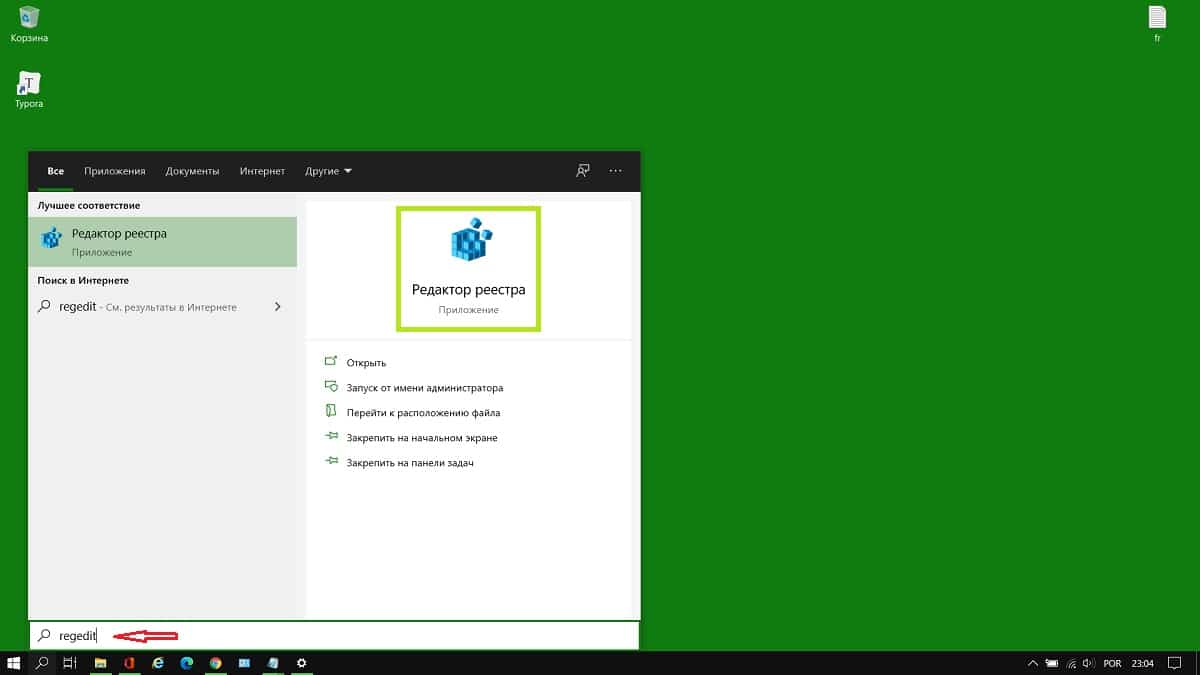Open File Explorer from the taskbar

point(100,663)
